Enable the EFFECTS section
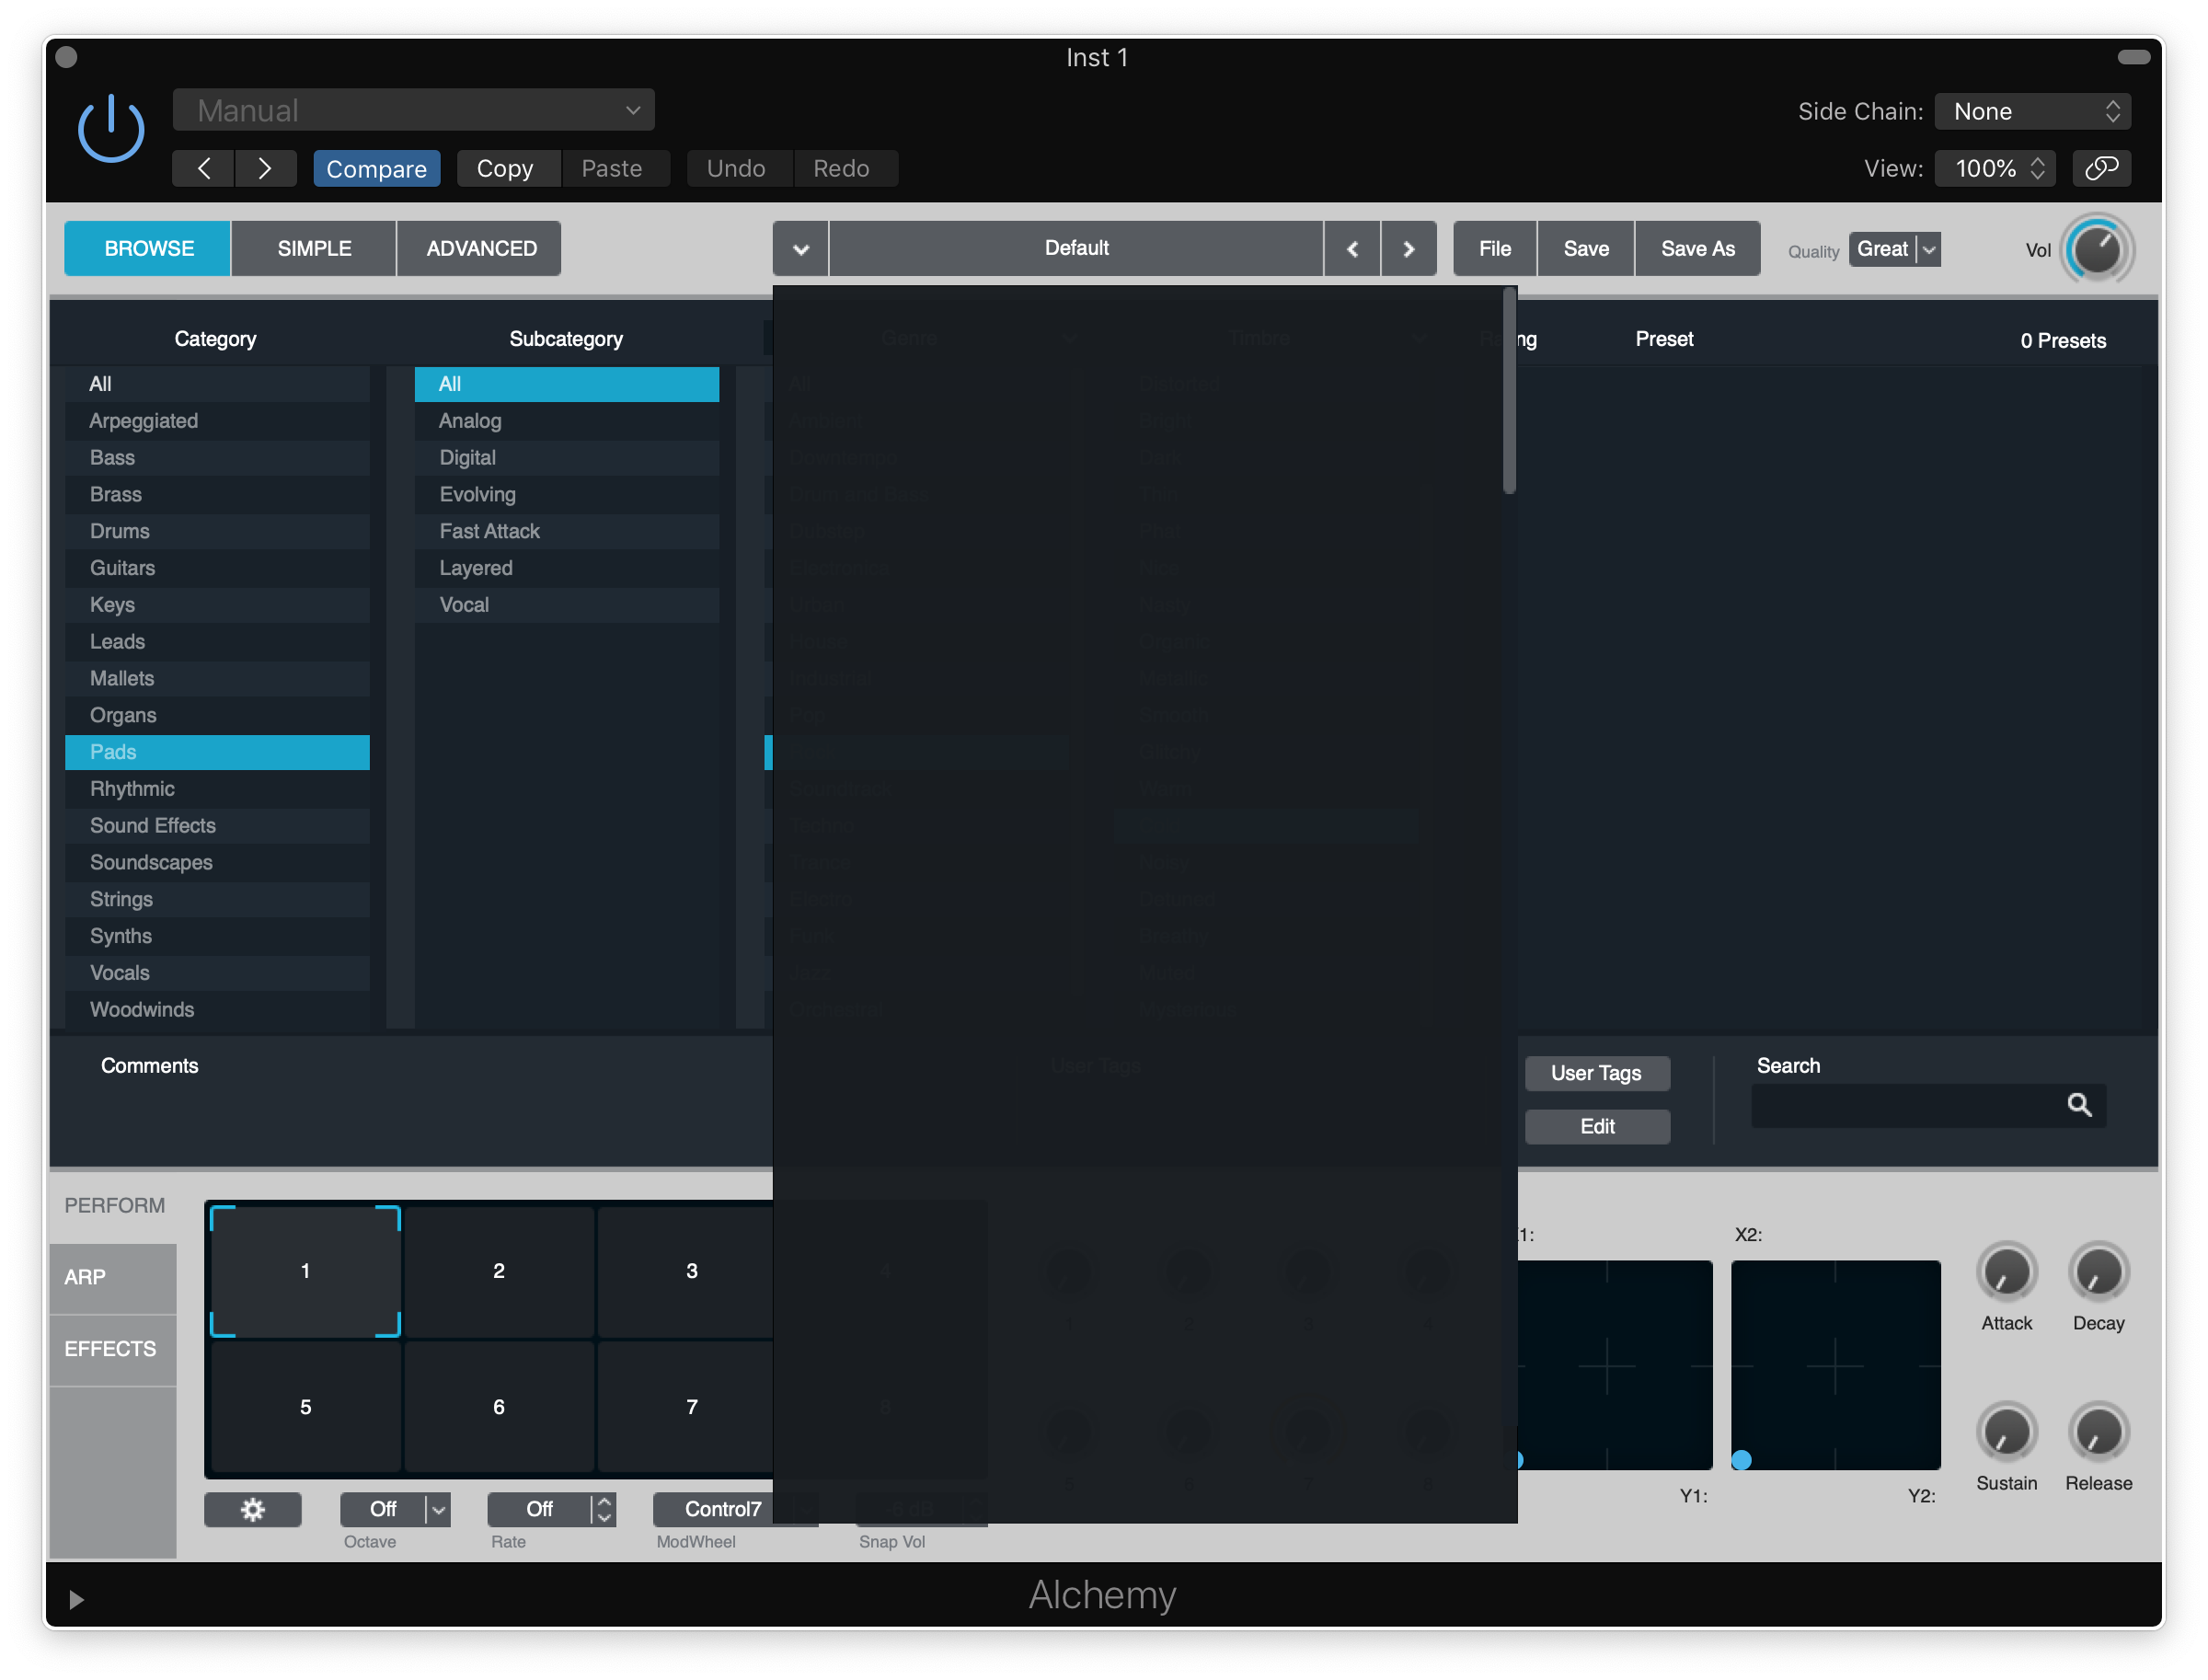The height and width of the screenshot is (1680, 2208). (110, 1348)
